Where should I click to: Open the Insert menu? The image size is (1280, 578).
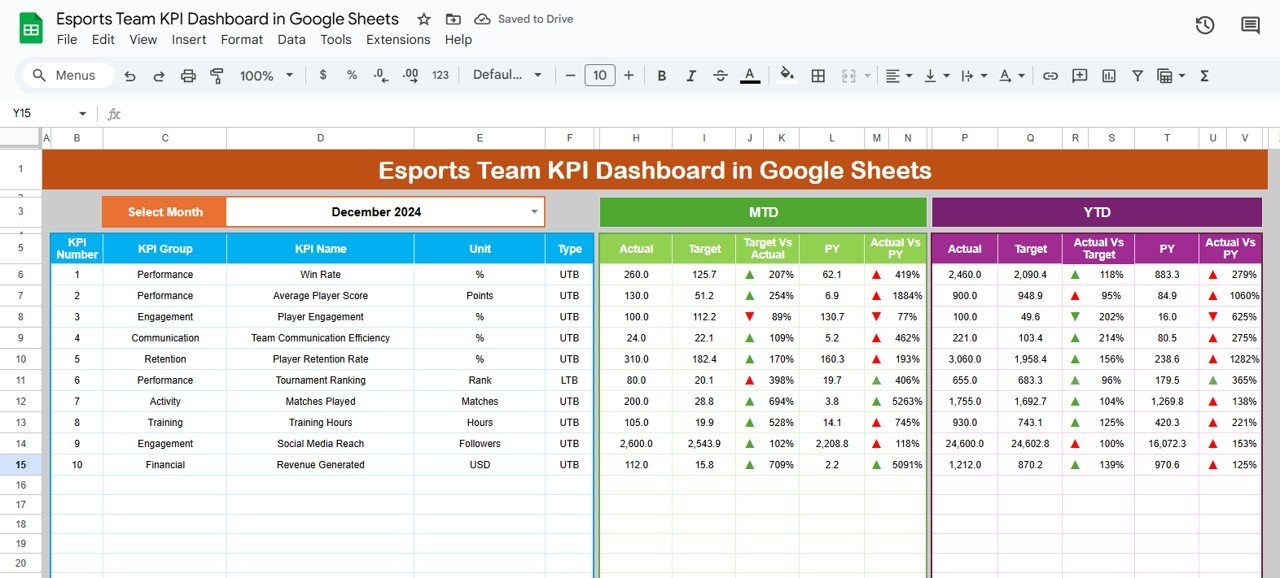[189, 40]
